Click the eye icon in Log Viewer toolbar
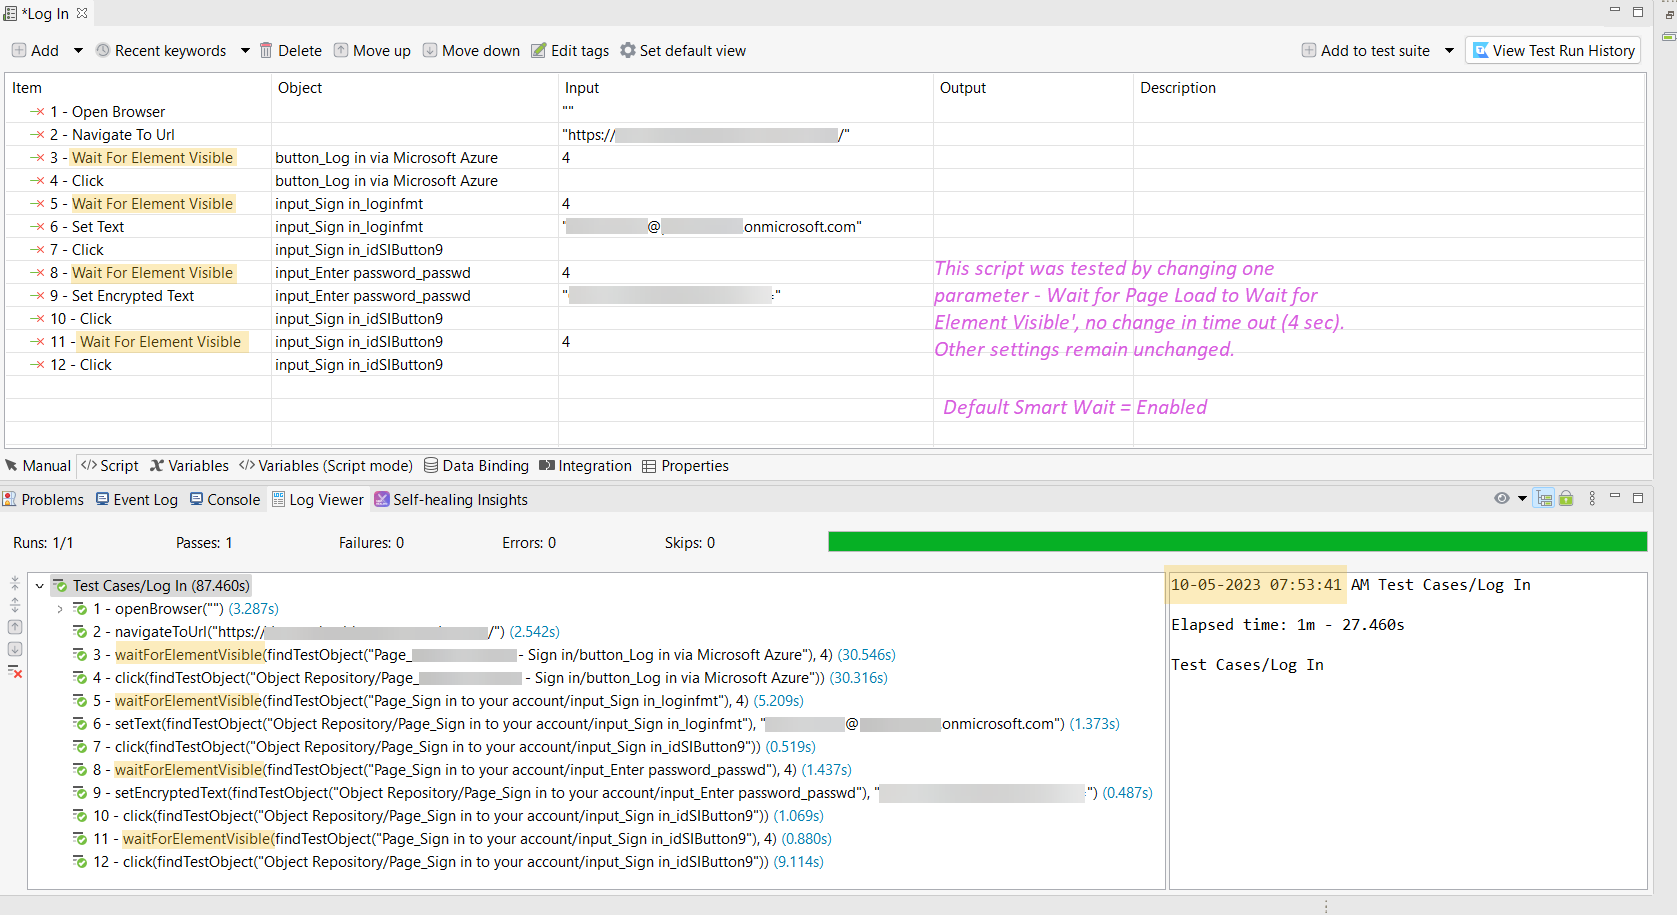1677x915 pixels. click(x=1501, y=498)
